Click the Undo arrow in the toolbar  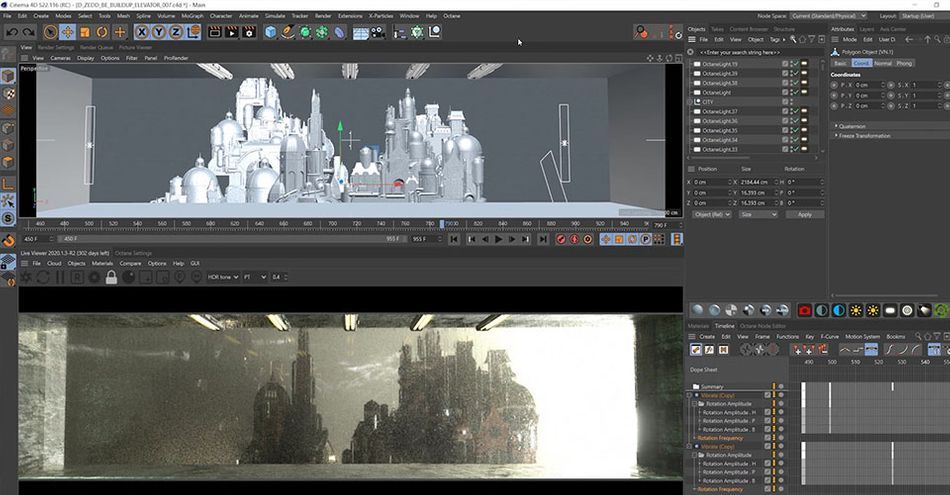(x=12, y=32)
